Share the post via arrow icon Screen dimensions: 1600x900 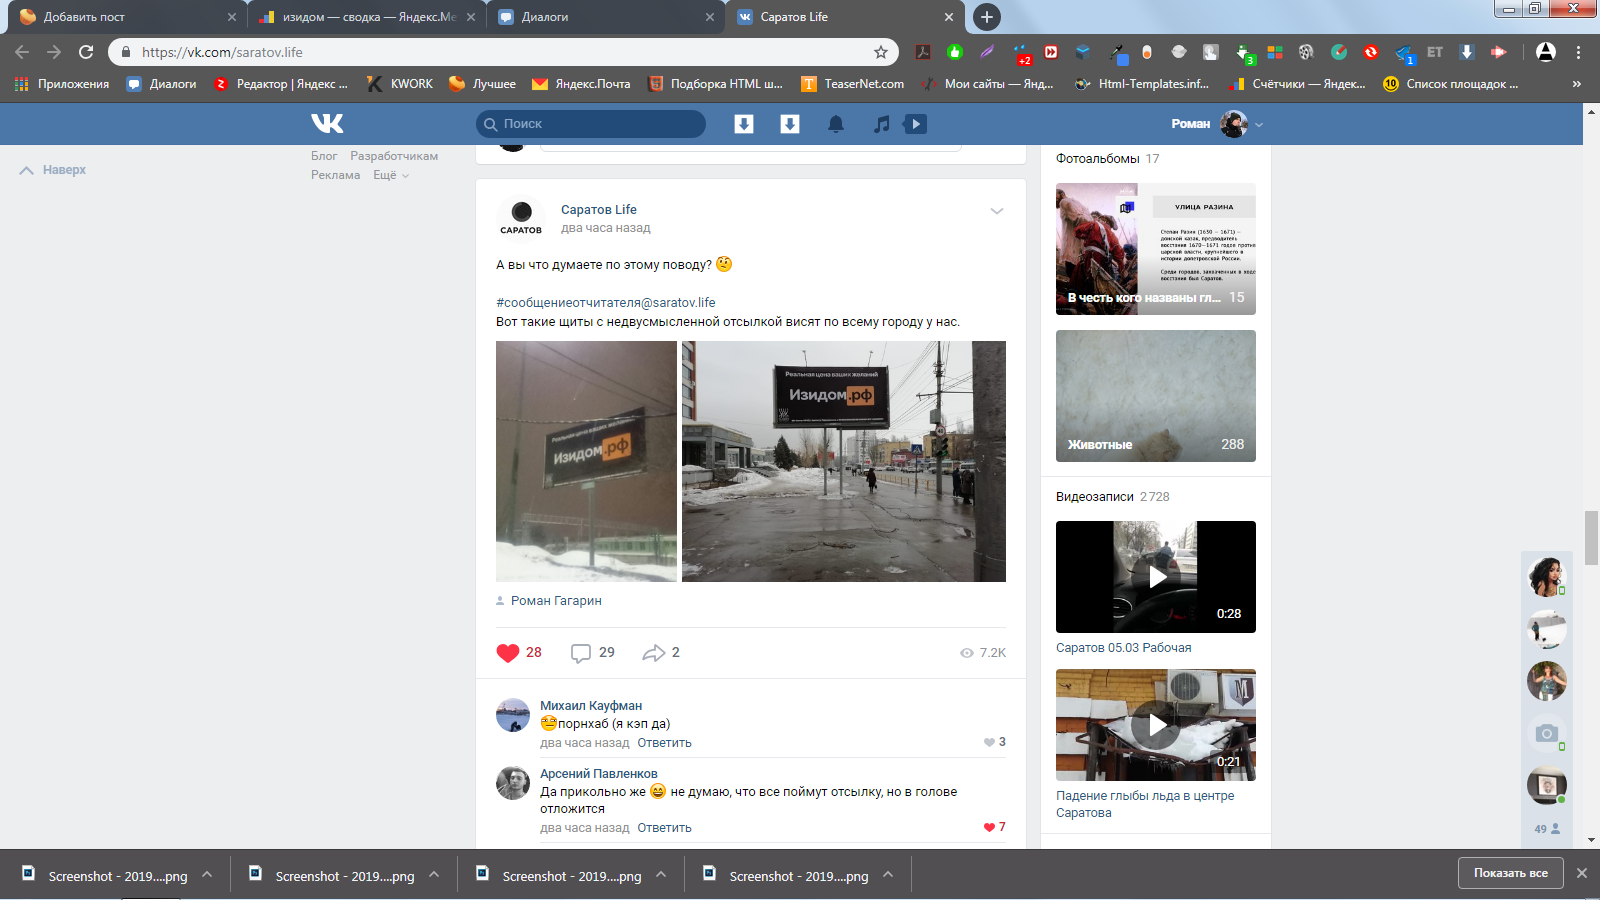[654, 653]
